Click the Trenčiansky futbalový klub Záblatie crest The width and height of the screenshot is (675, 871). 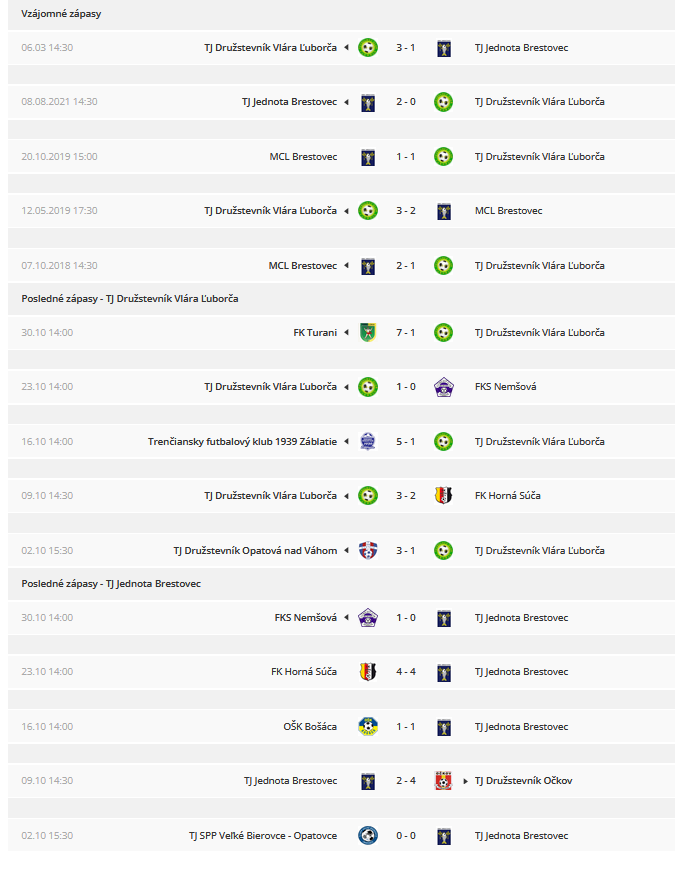pos(368,442)
